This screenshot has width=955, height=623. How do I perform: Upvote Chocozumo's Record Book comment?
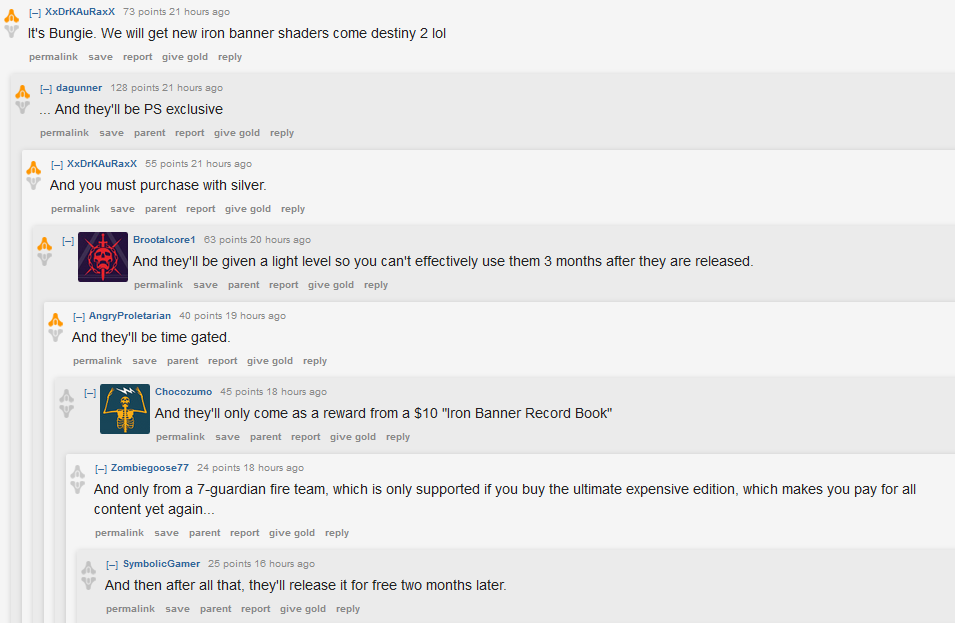(x=67, y=395)
